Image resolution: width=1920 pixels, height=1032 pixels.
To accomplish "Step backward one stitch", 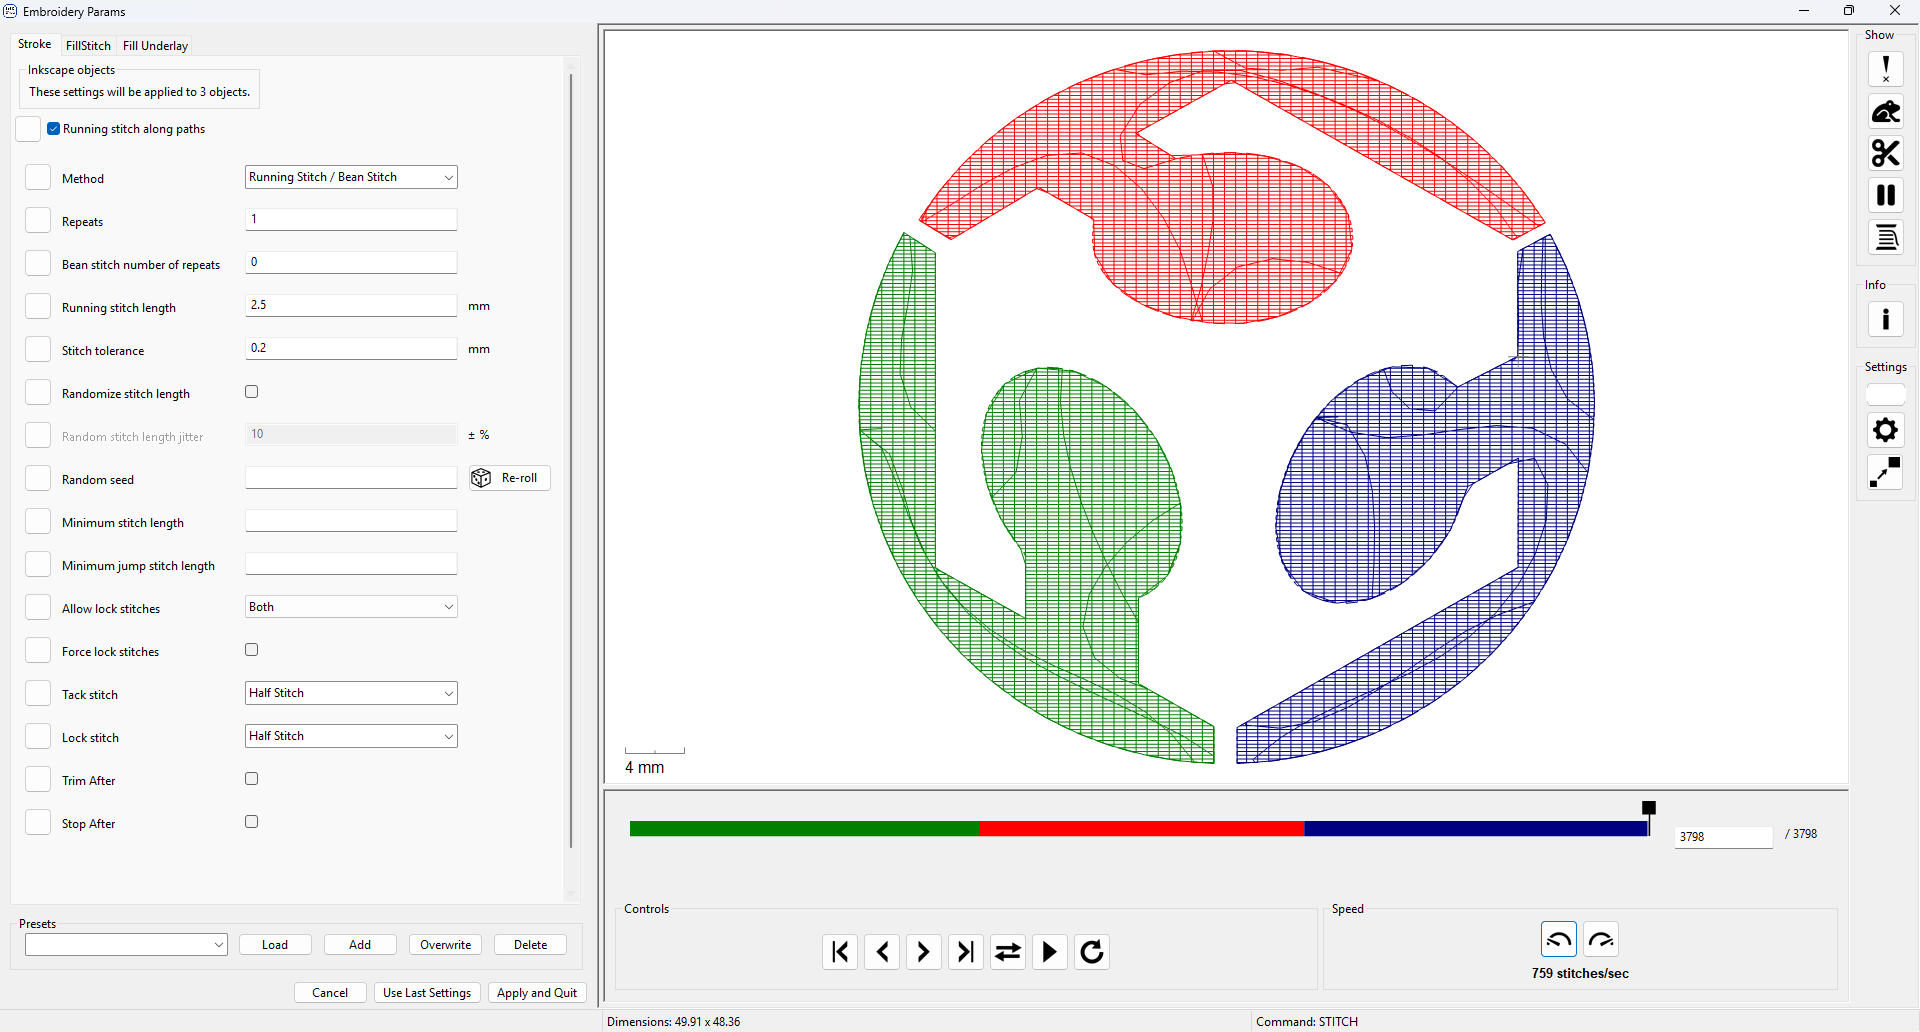I will tap(882, 951).
